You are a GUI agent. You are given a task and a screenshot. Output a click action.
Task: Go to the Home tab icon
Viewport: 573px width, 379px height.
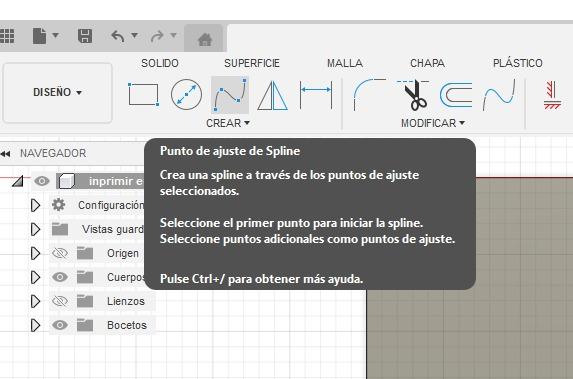click(205, 39)
